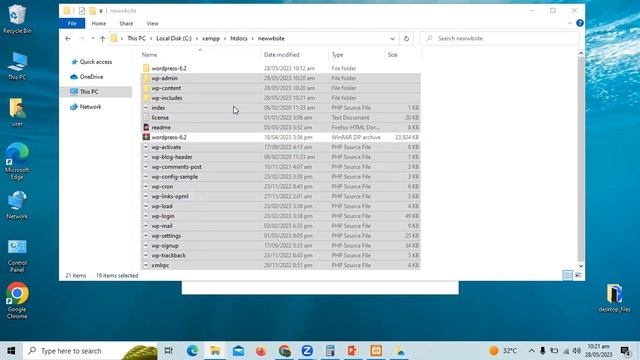Open the address bar history dropdown
The height and width of the screenshot is (360, 640).
tap(392, 38)
